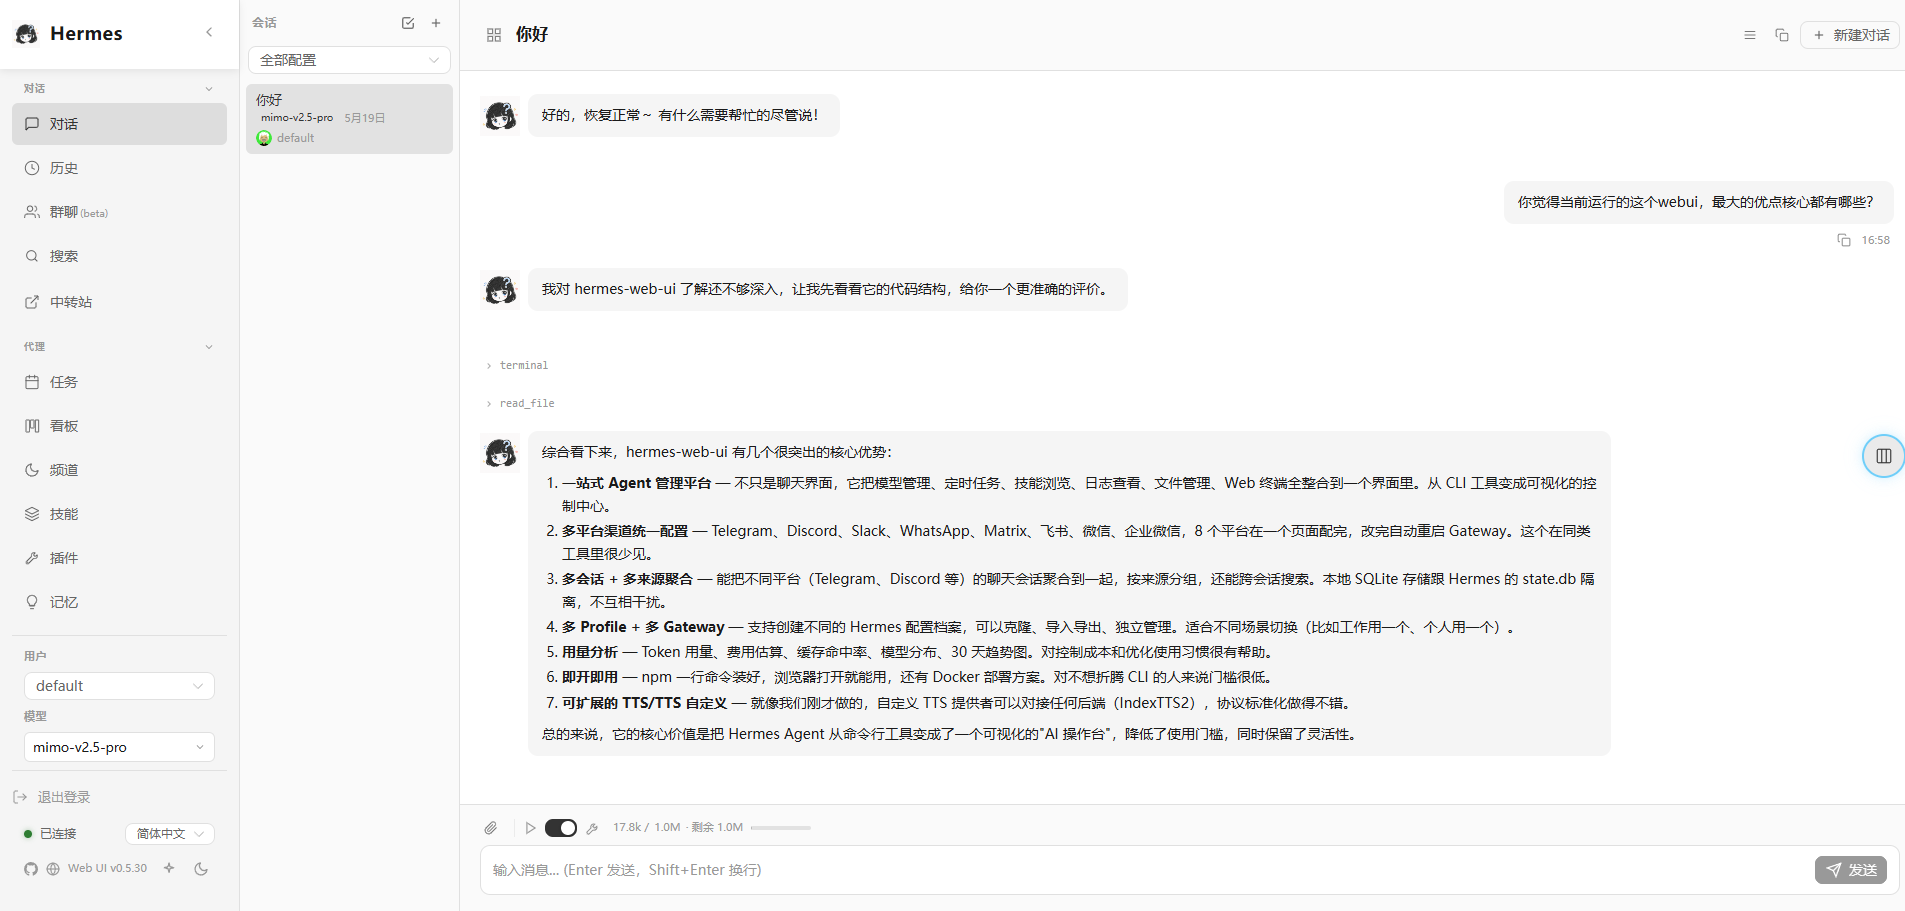Open 看板 in the sidebar

click(119, 426)
